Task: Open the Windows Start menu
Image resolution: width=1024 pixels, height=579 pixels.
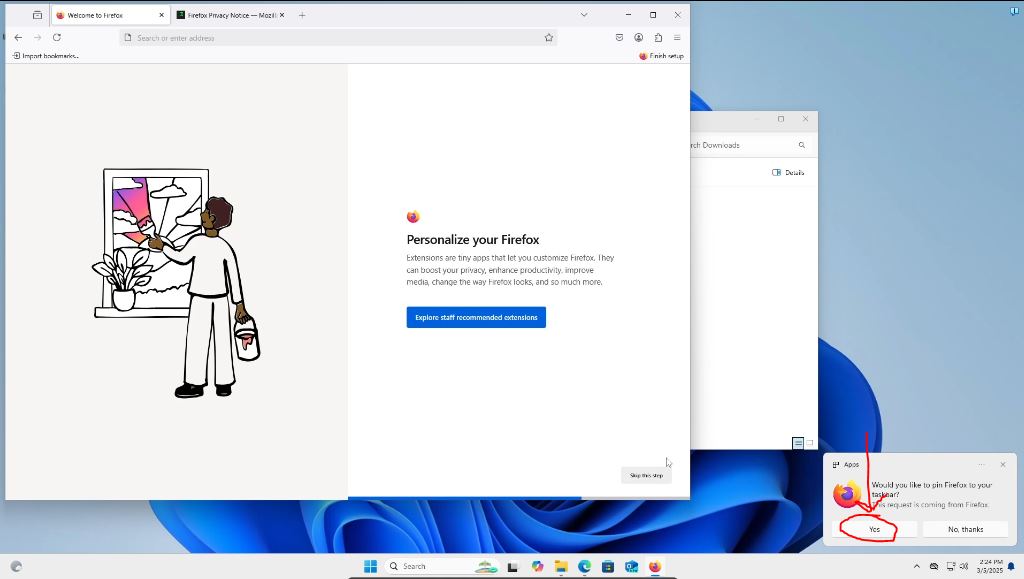Action: point(370,566)
